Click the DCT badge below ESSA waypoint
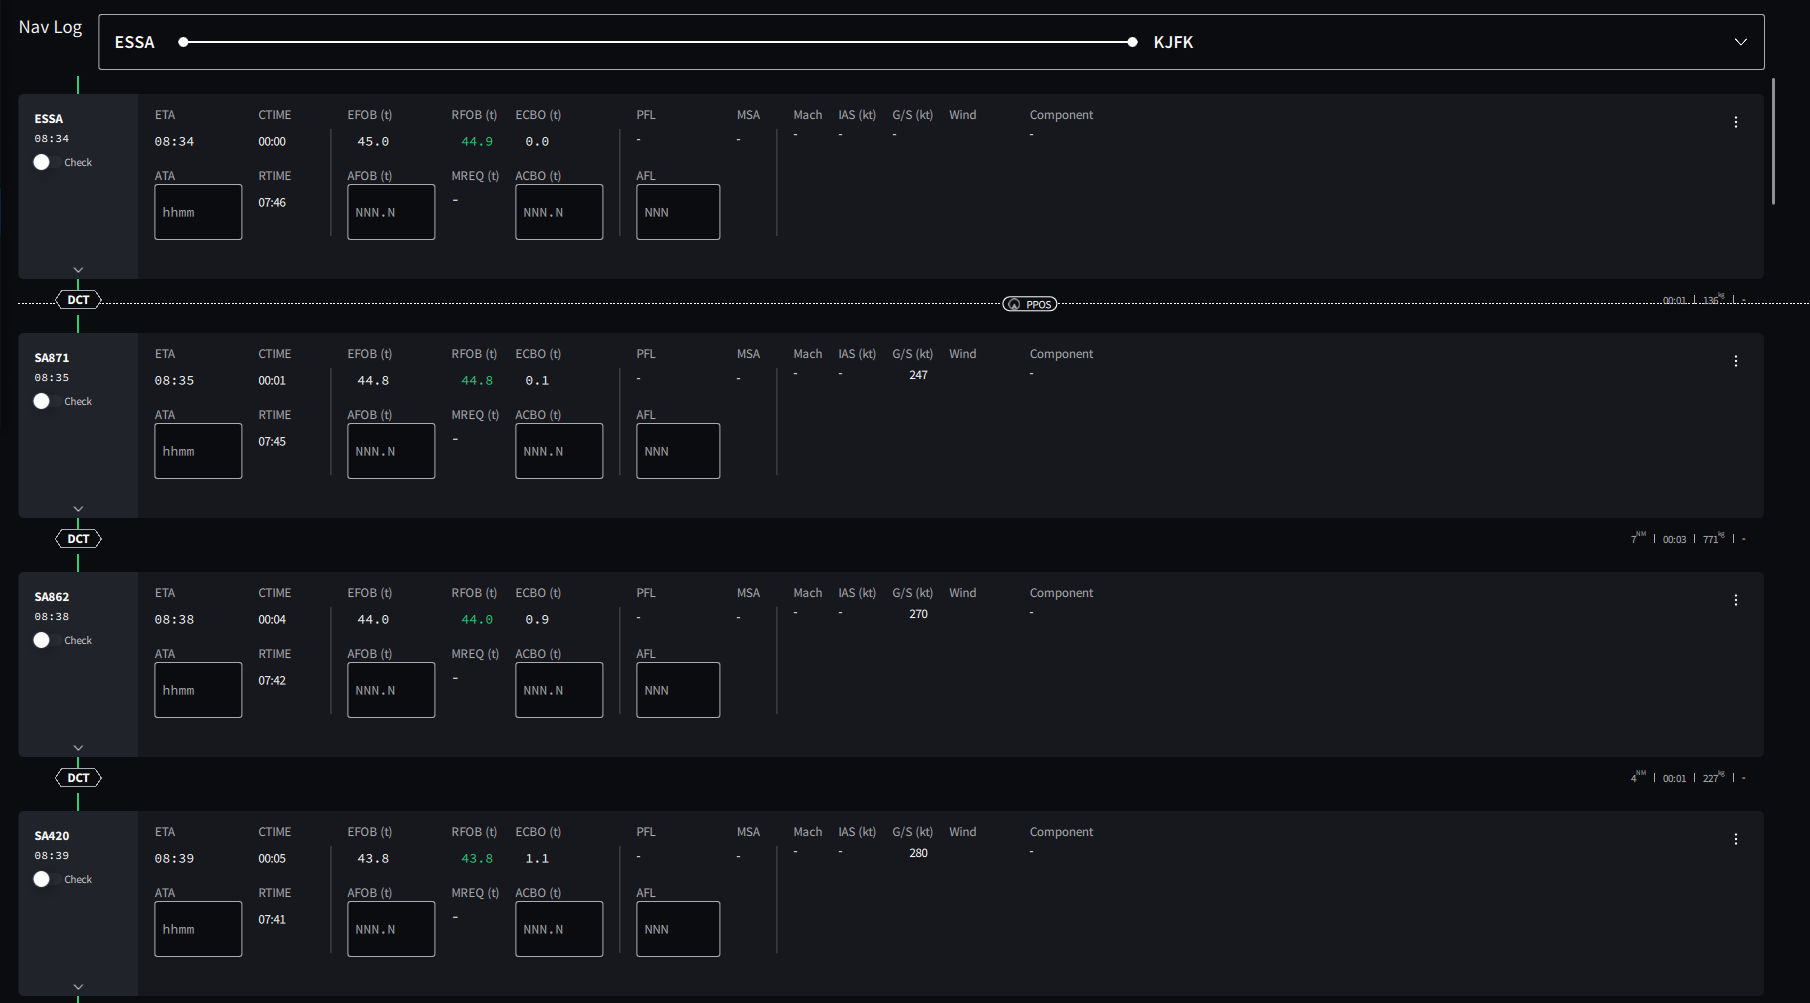 tap(78, 300)
